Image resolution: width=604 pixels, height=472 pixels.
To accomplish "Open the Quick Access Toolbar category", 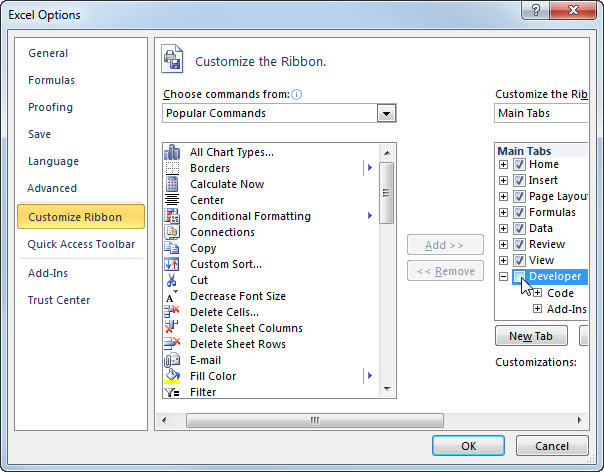I will pos(81,244).
